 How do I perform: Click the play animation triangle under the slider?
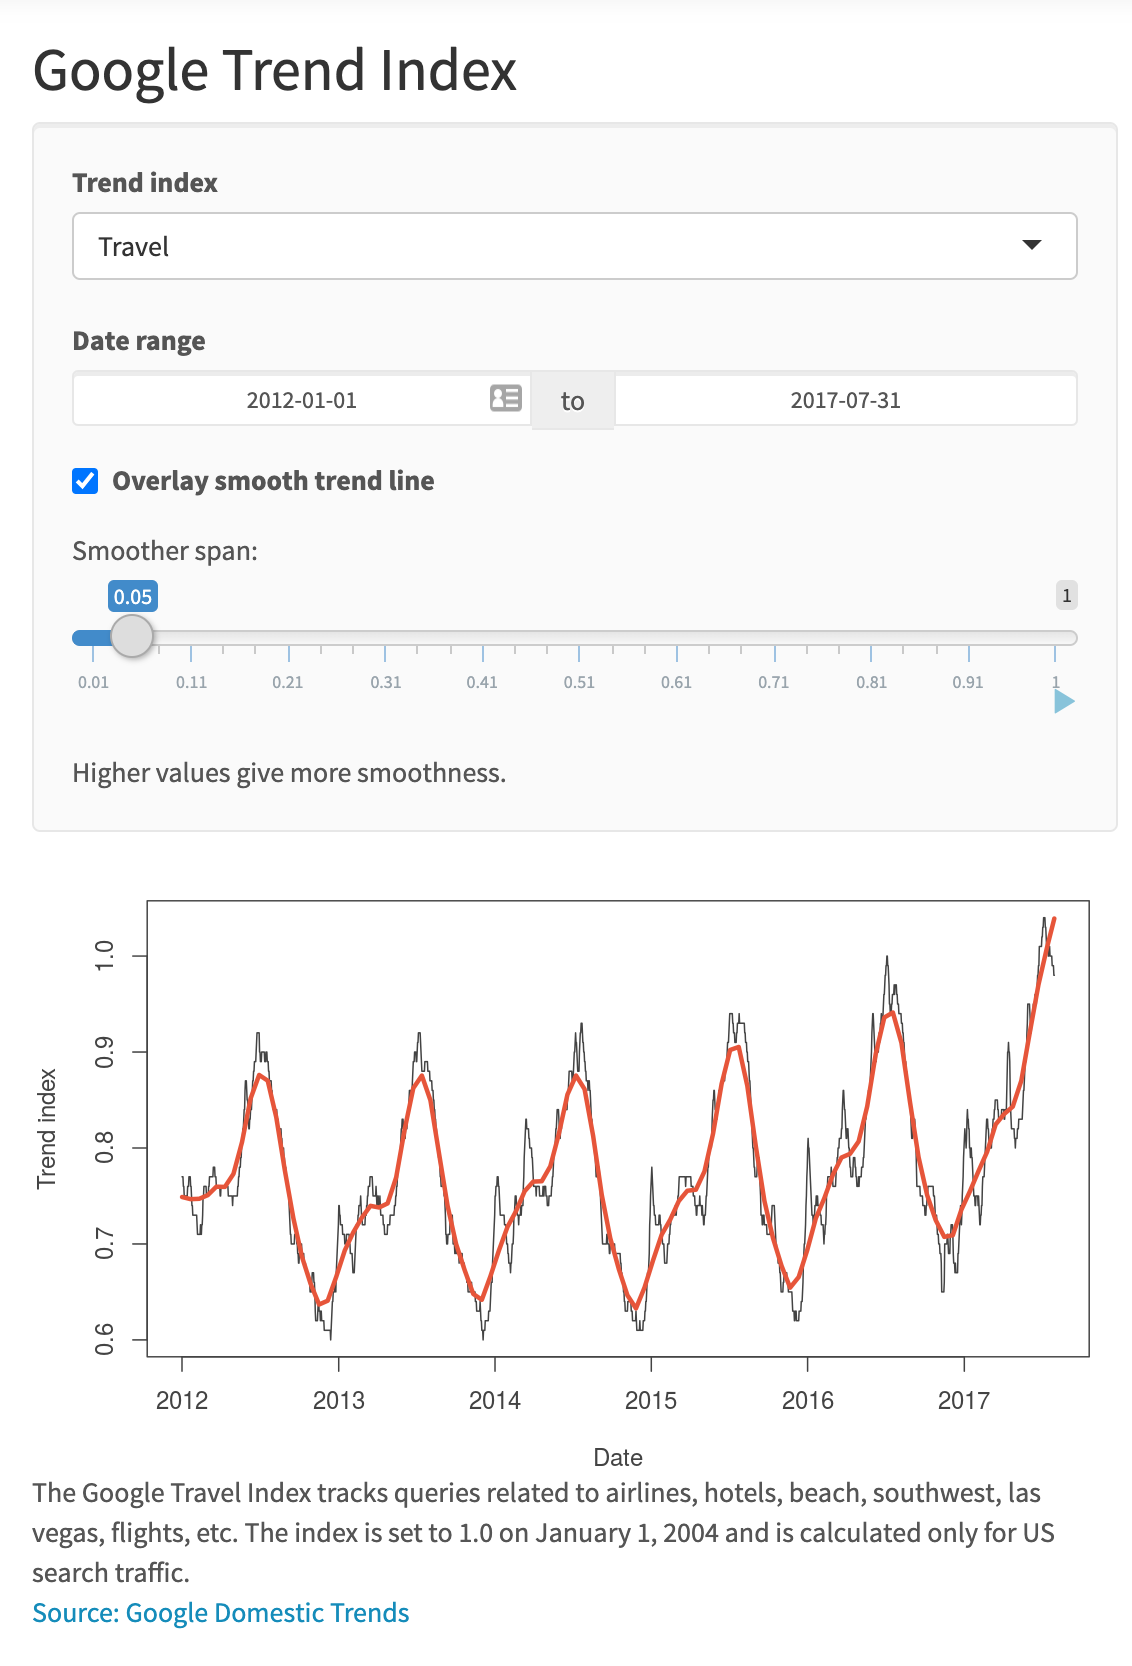1063,702
